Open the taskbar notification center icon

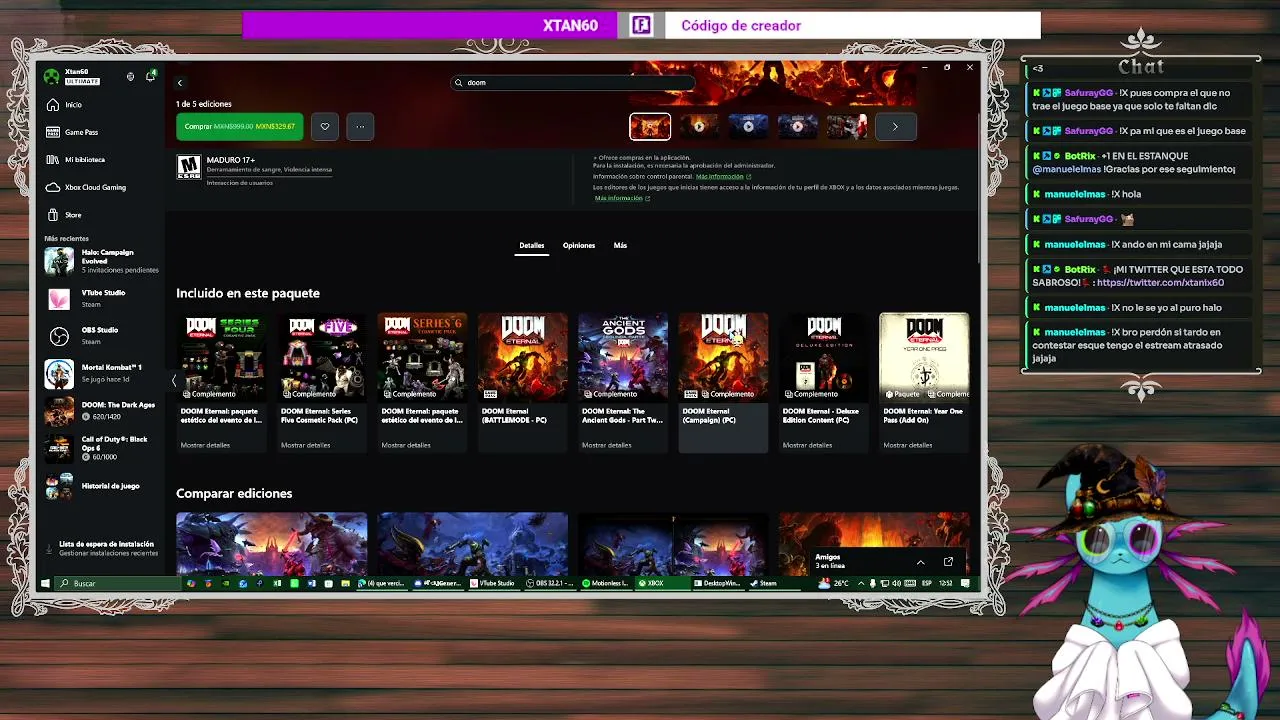[965, 583]
